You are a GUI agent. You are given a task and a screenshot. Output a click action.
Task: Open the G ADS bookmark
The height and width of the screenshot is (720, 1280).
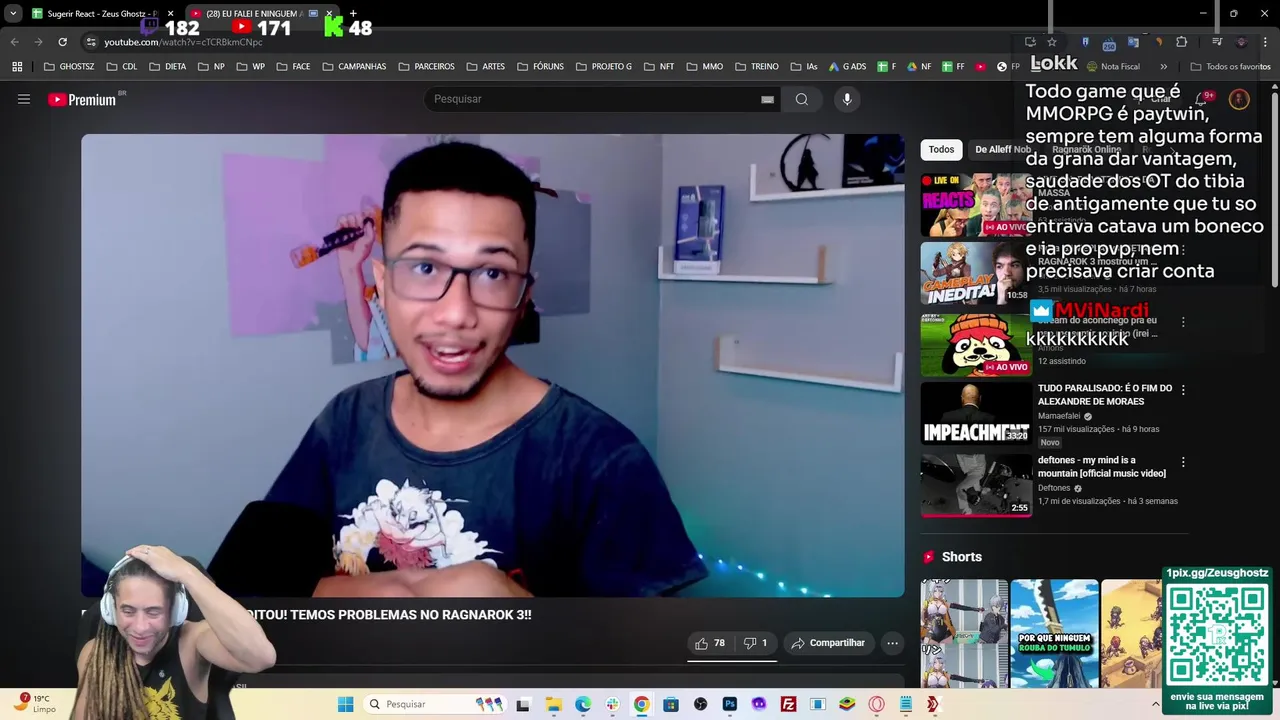[847, 67]
